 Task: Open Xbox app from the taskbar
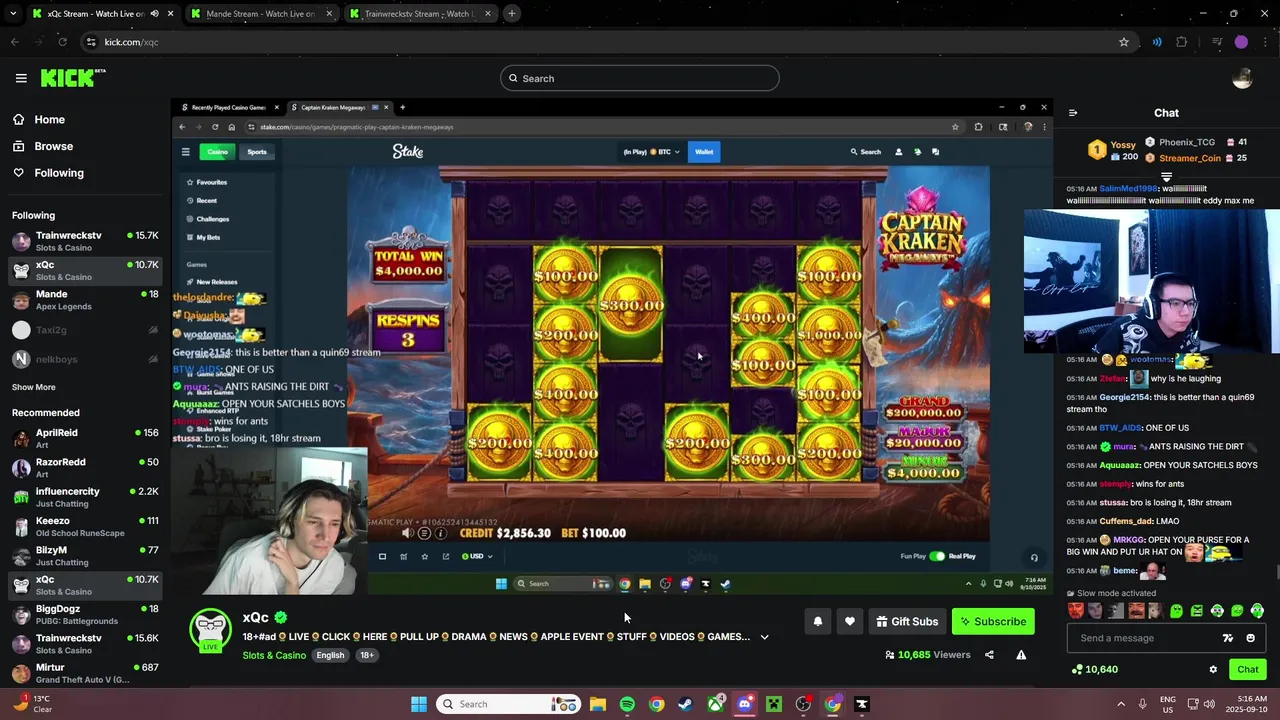click(715, 704)
